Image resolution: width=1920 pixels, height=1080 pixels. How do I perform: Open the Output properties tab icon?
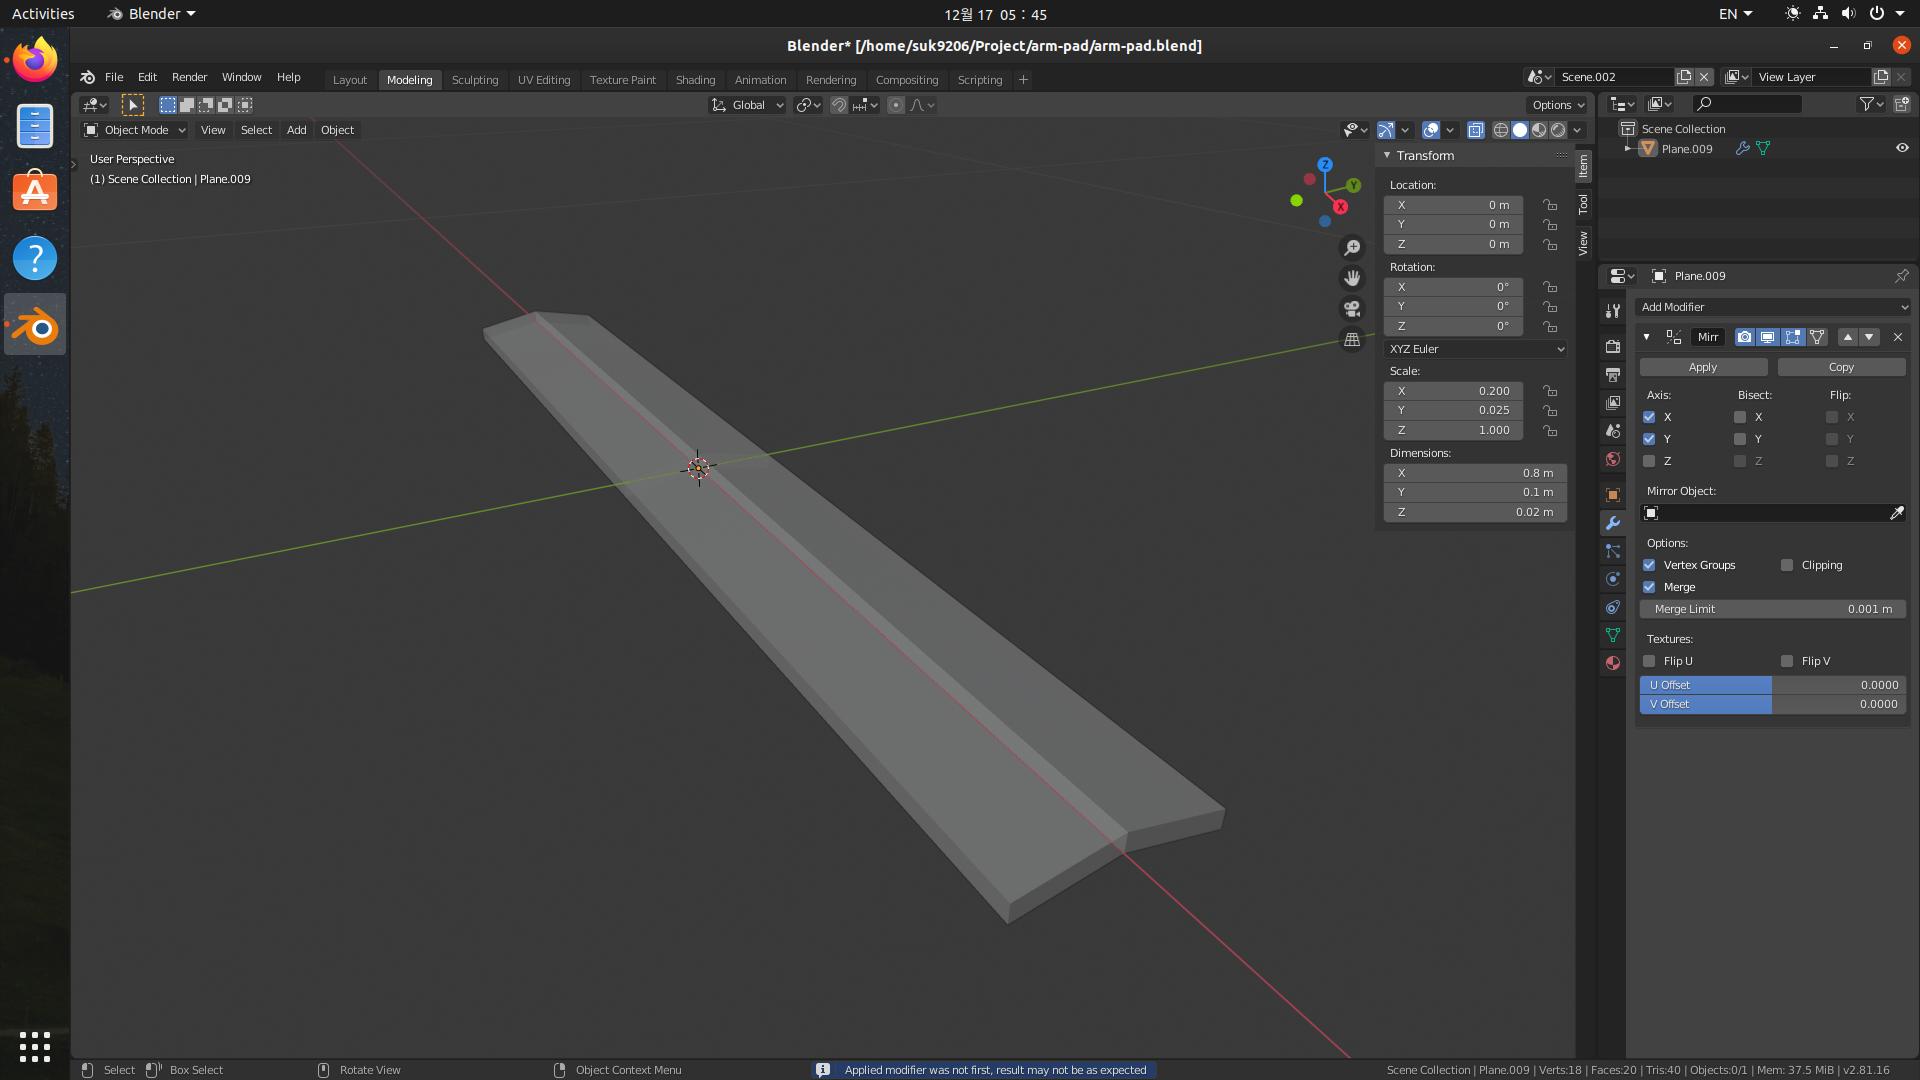(1612, 374)
